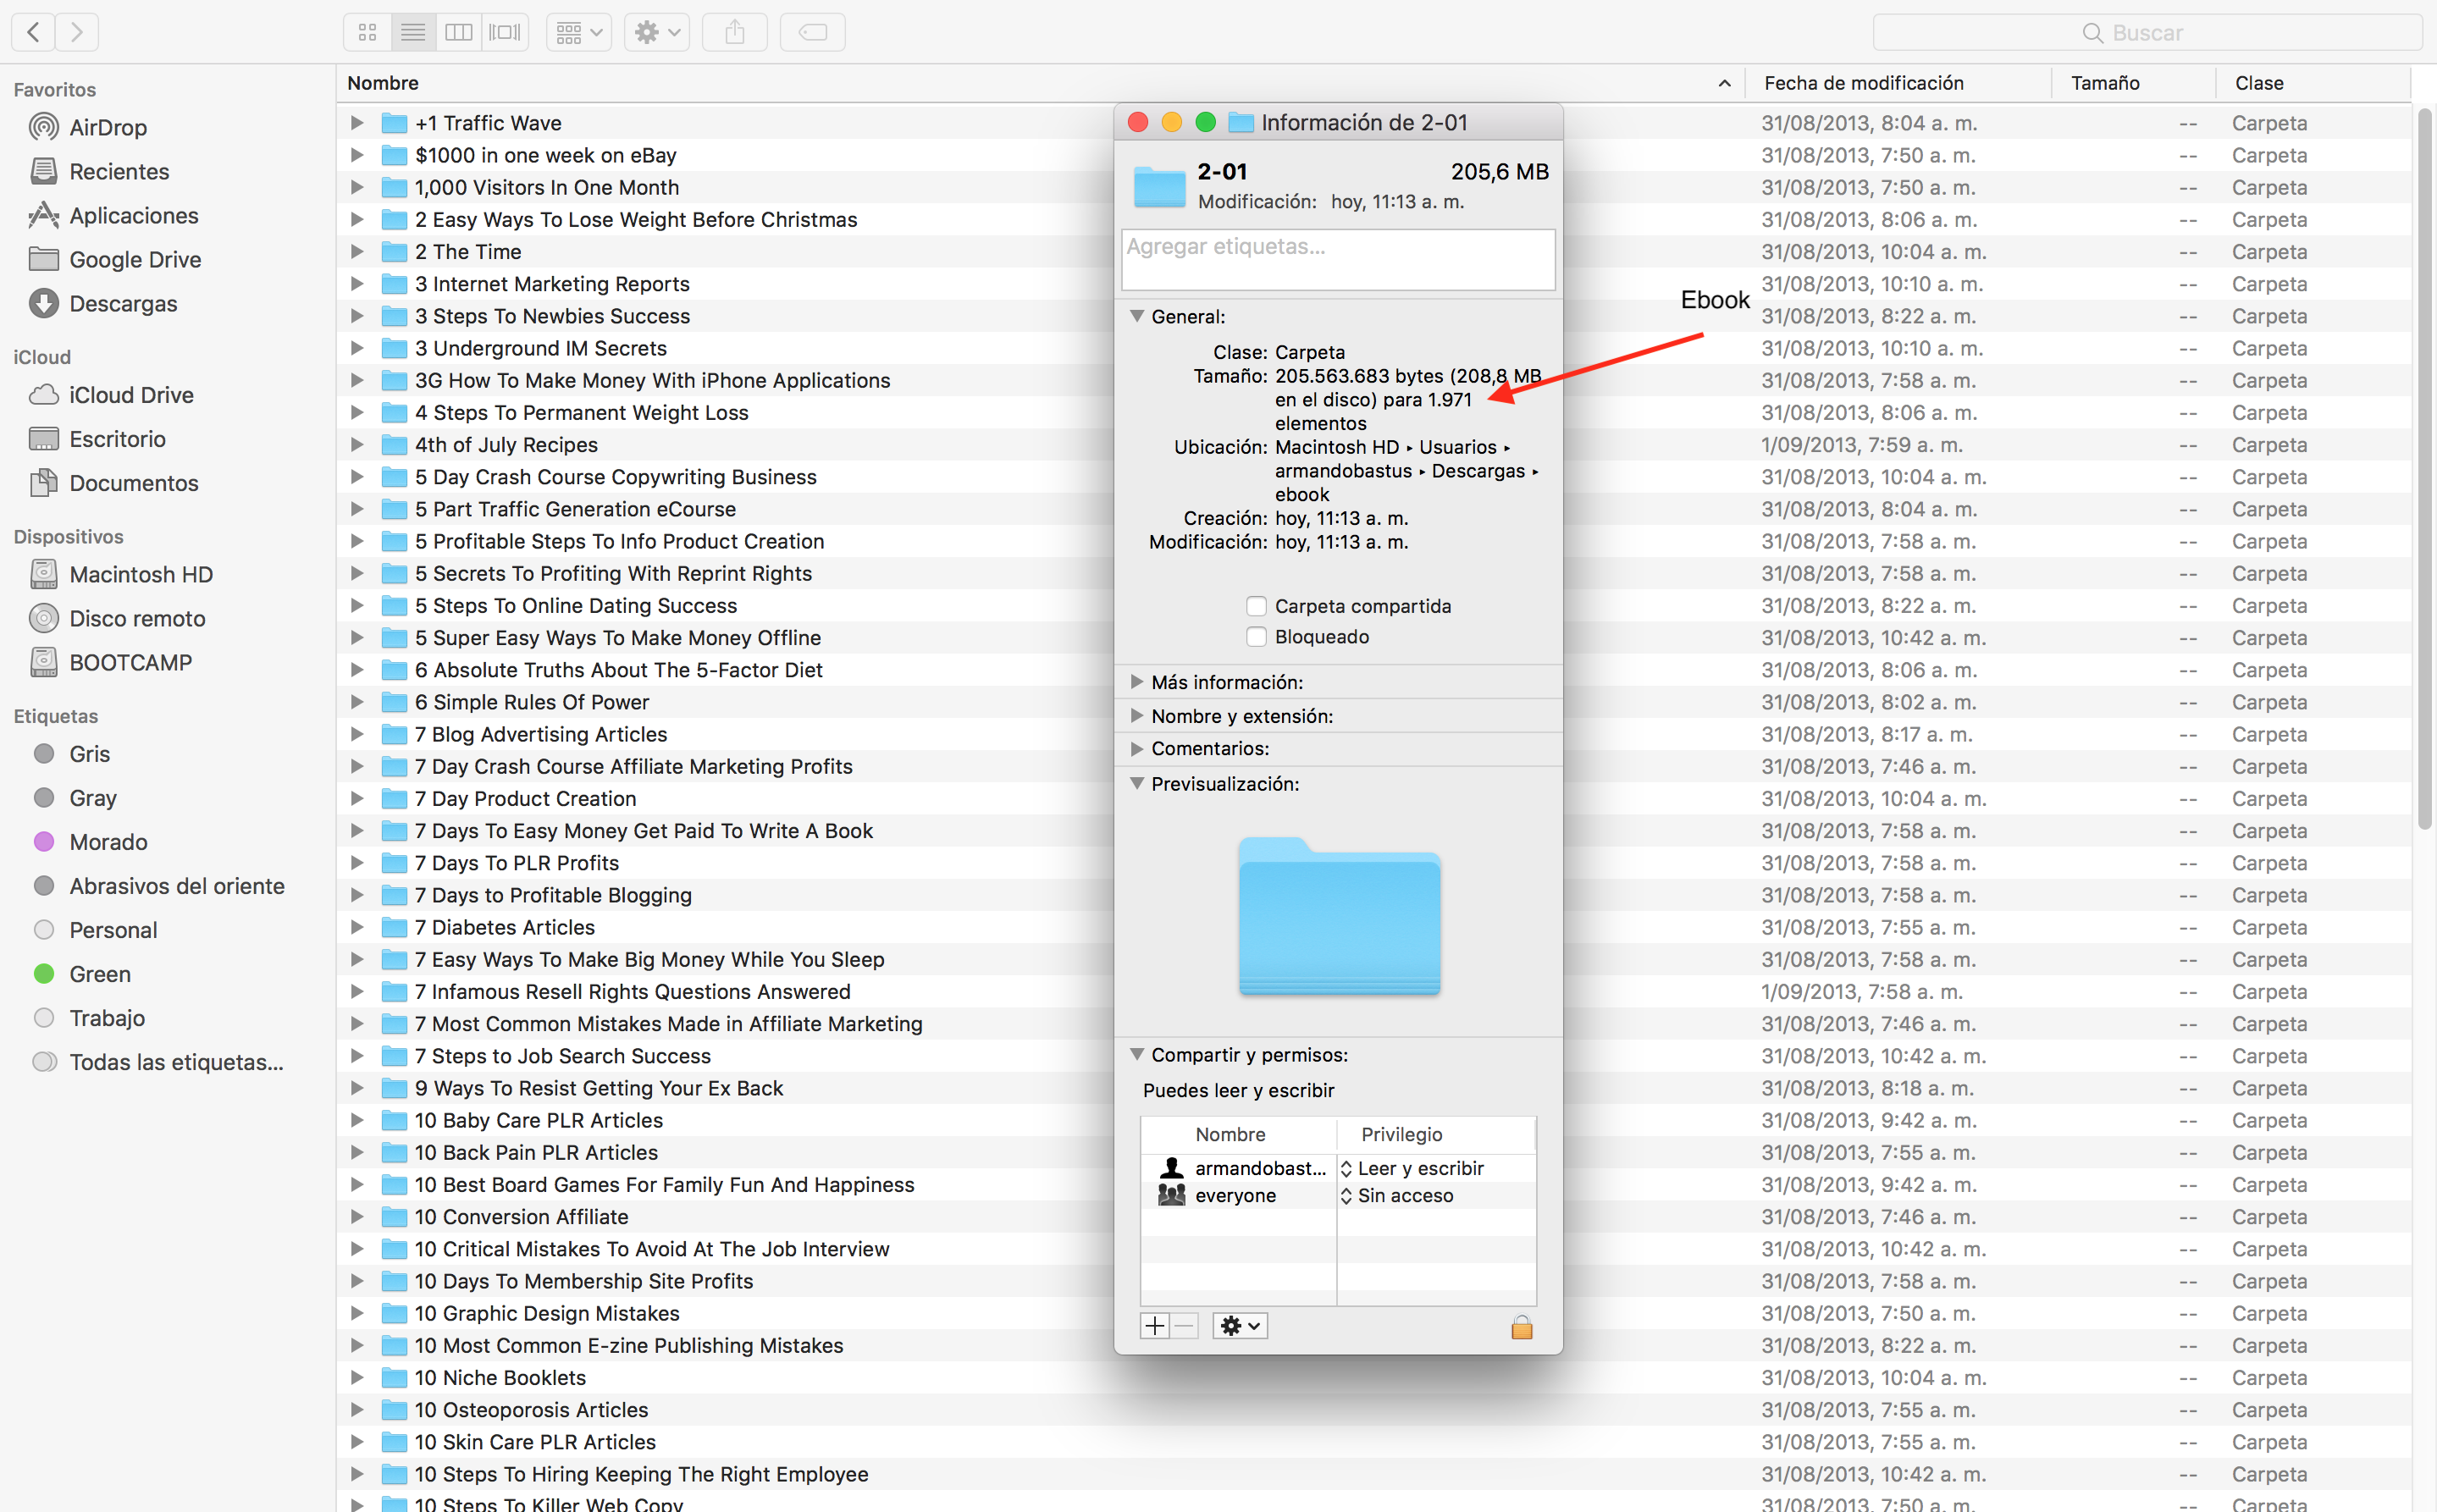Screen dimensions: 2437x1512
Task: Select the gallery view toolbar icon
Action: pyautogui.click(x=504, y=32)
